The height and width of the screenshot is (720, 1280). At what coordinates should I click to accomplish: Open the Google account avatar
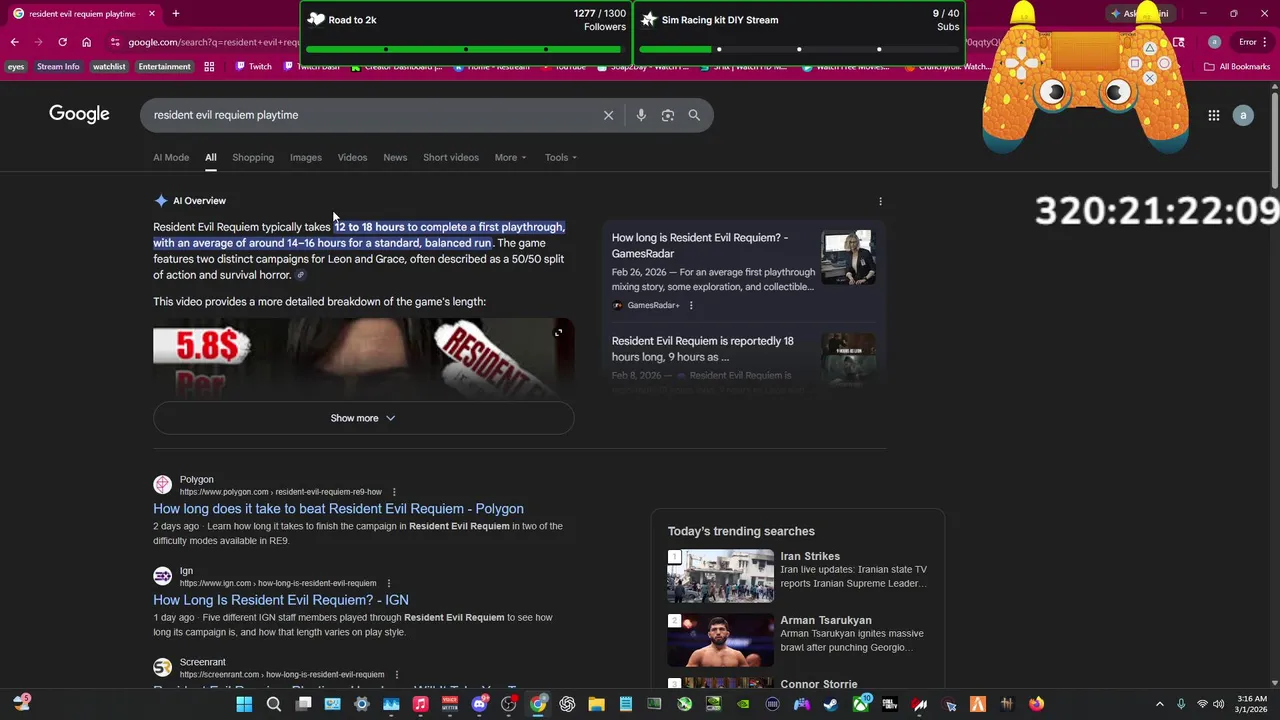[1243, 115]
